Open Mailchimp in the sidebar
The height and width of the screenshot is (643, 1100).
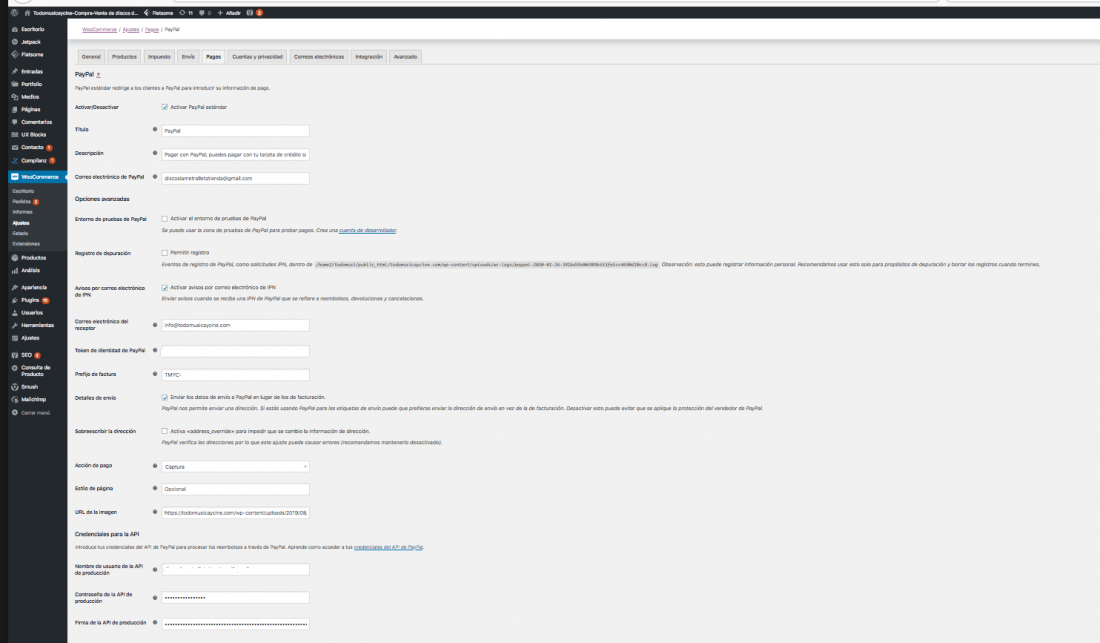pyautogui.click(x=33, y=400)
